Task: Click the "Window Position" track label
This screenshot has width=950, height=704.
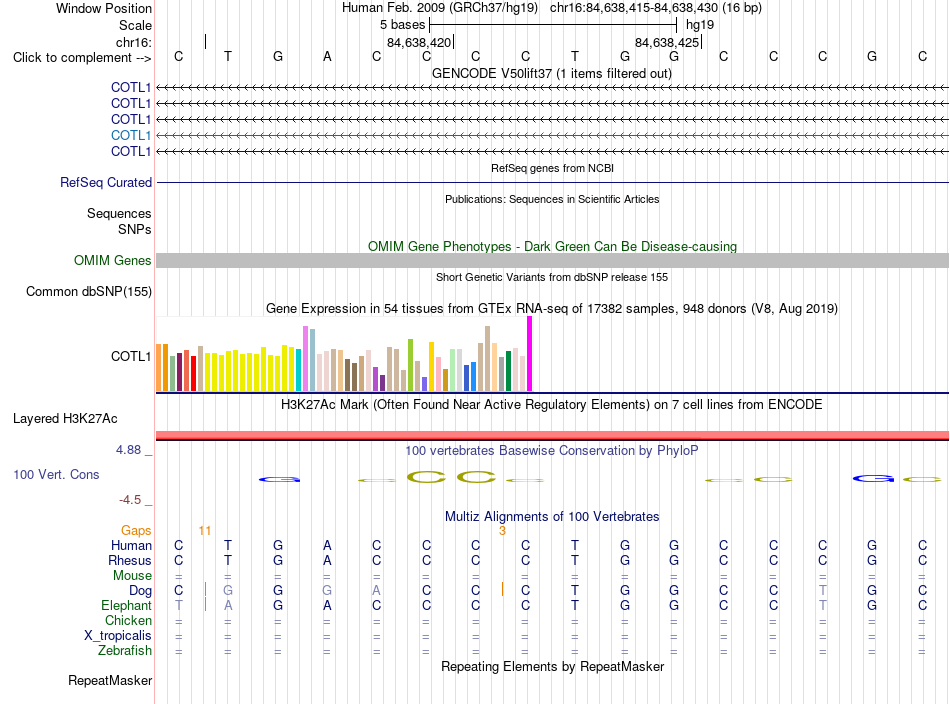Action: pos(104,8)
